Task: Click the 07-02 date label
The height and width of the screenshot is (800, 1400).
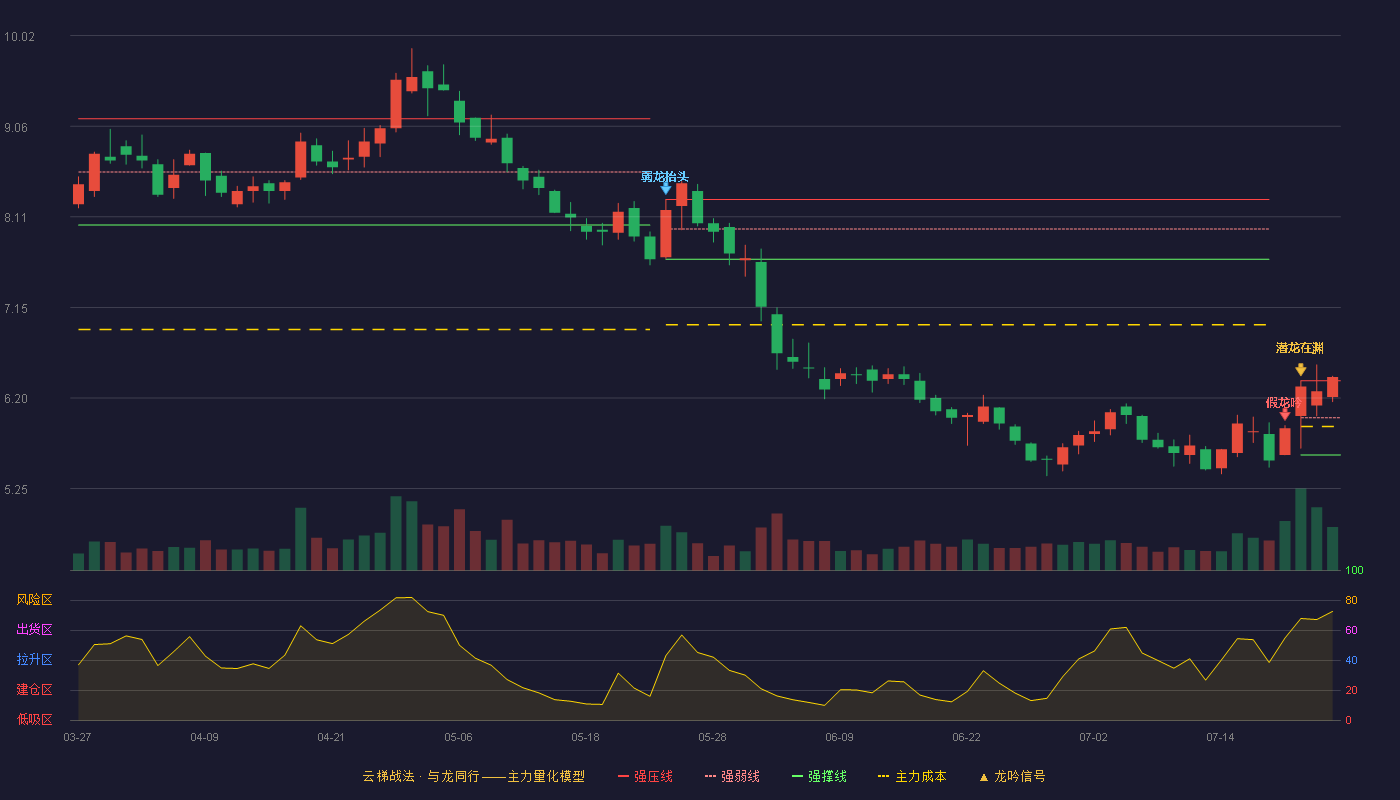Action: point(1093,737)
